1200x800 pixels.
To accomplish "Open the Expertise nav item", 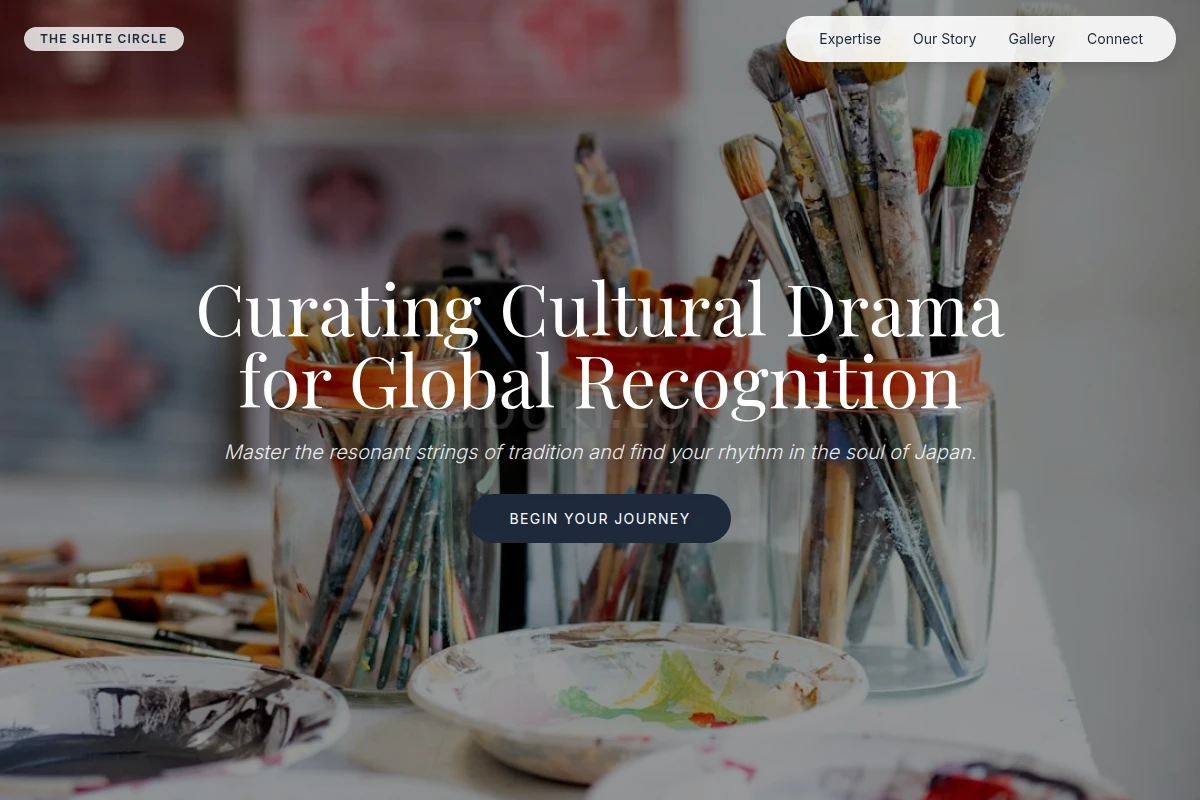I will coord(850,39).
